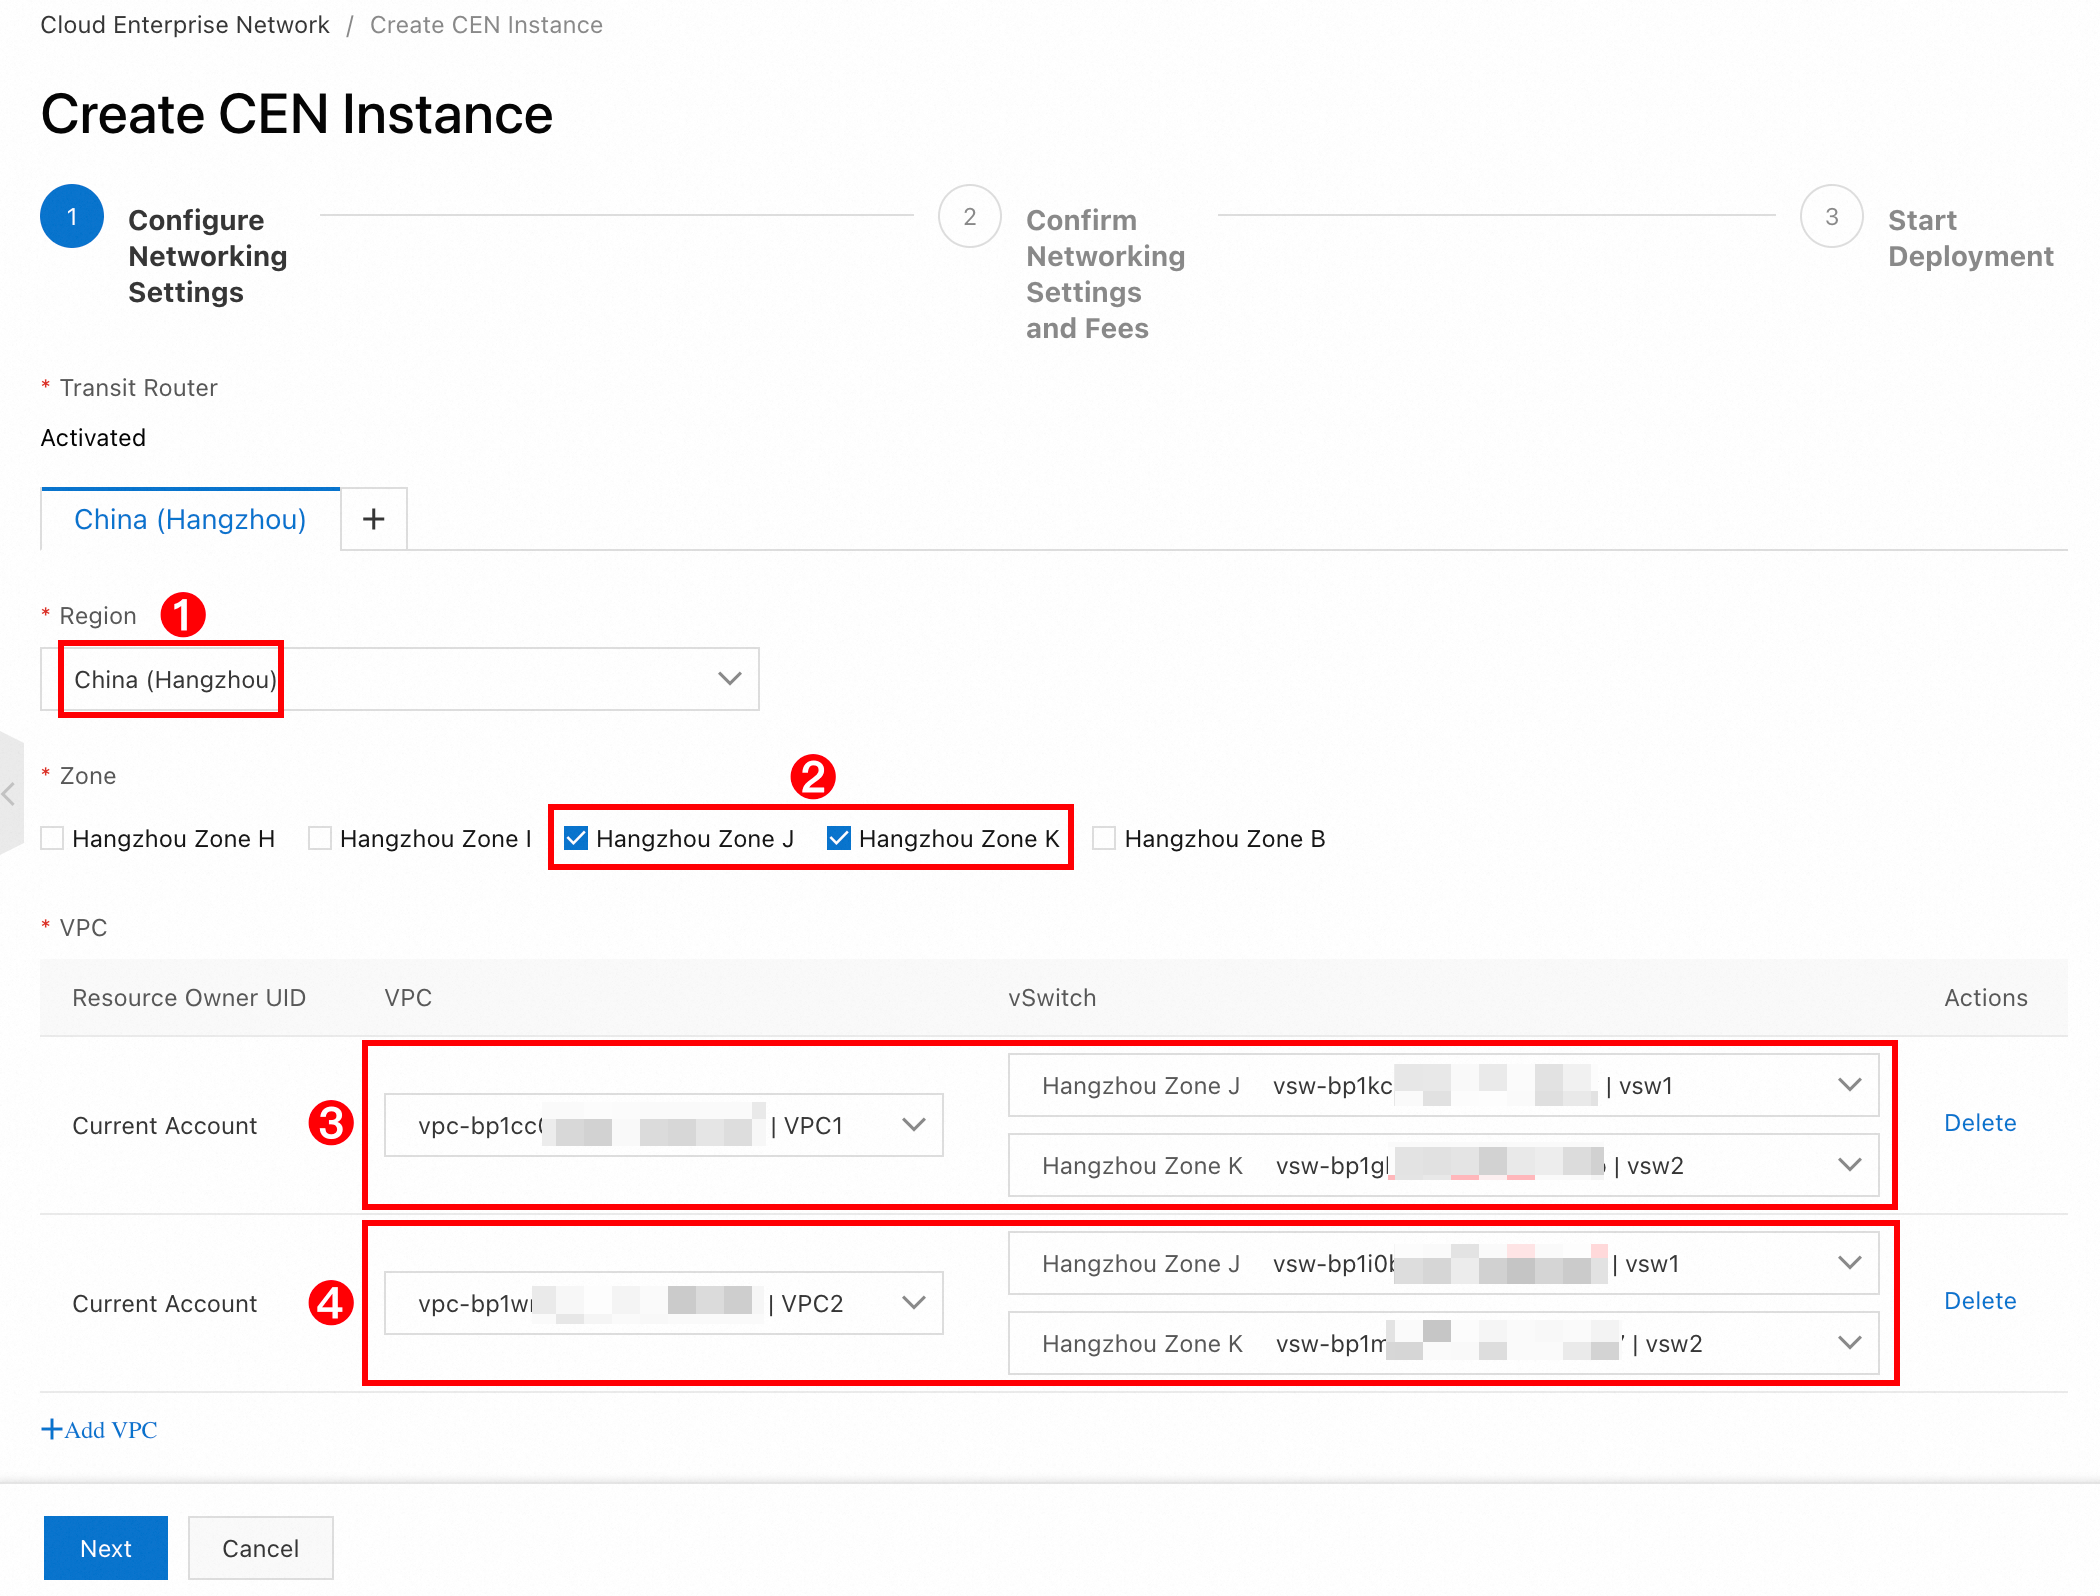Click the Actions column header
This screenshot has width=2100, height=1596.
pyautogui.click(x=1986, y=998)
